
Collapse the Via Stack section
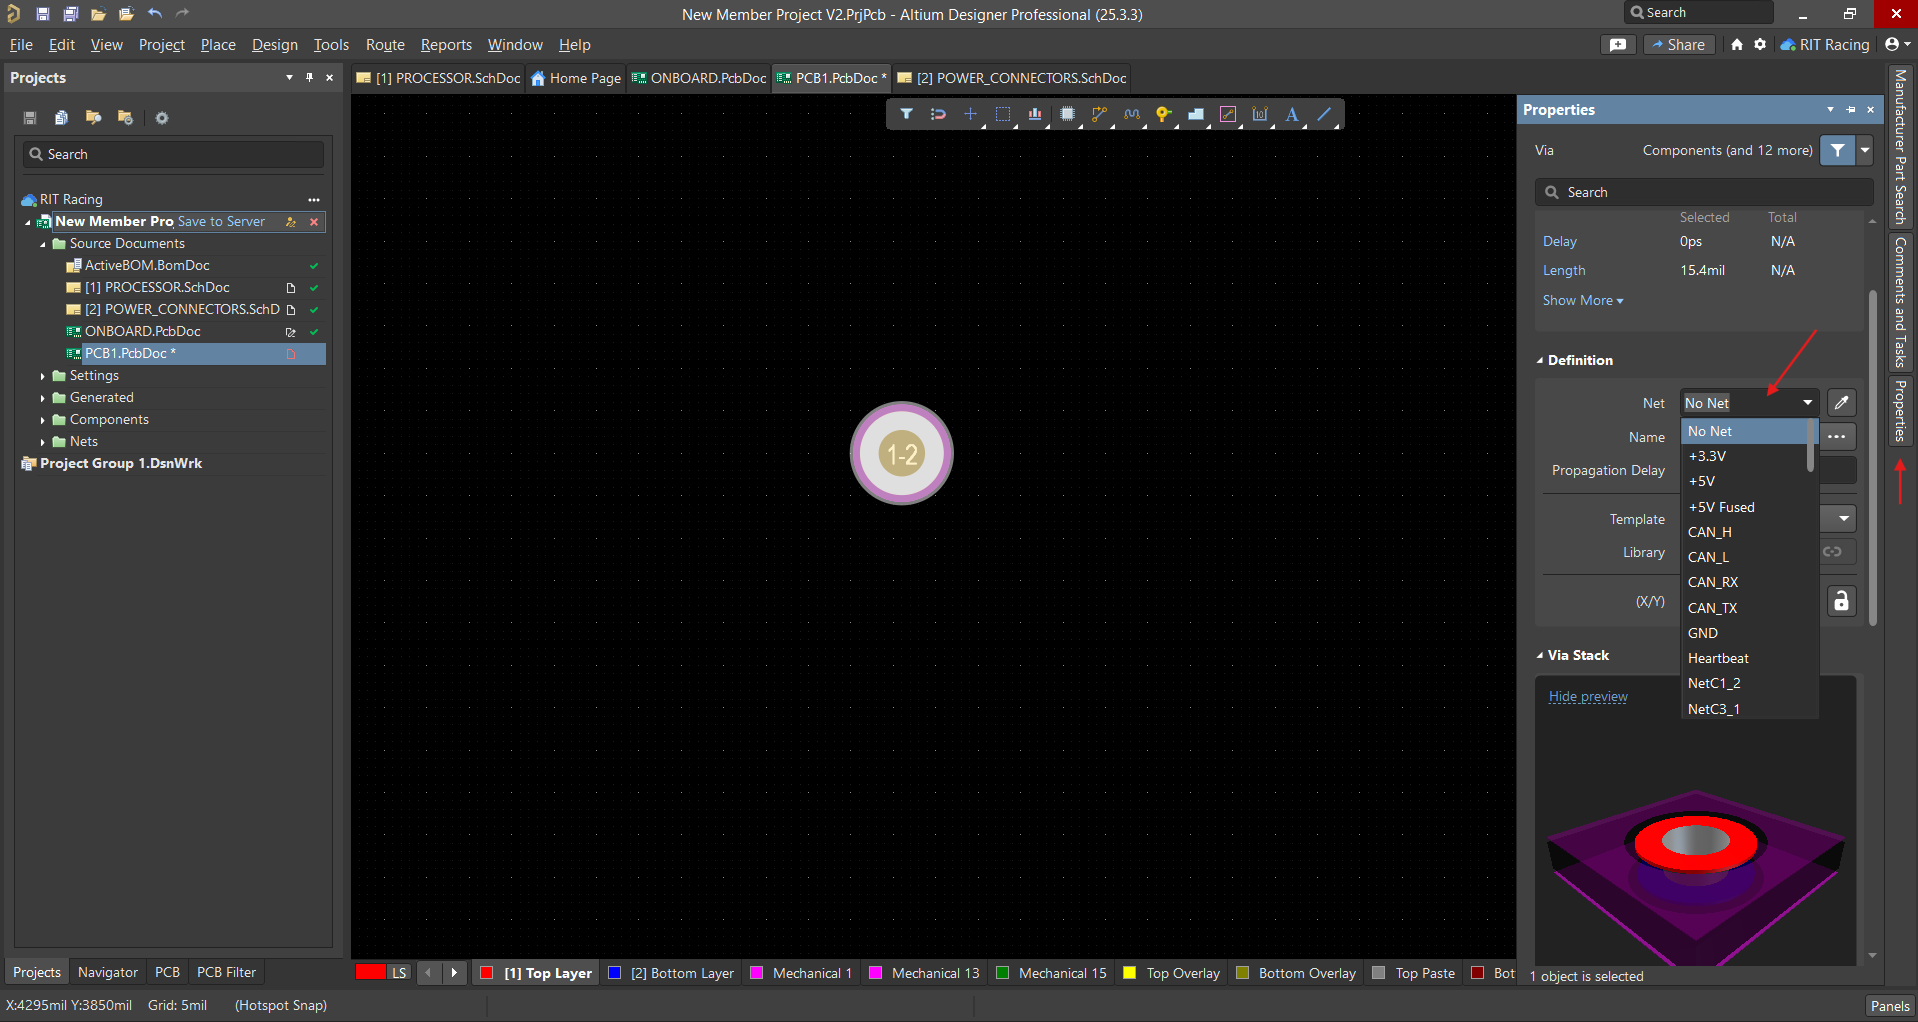[1540, 656]
